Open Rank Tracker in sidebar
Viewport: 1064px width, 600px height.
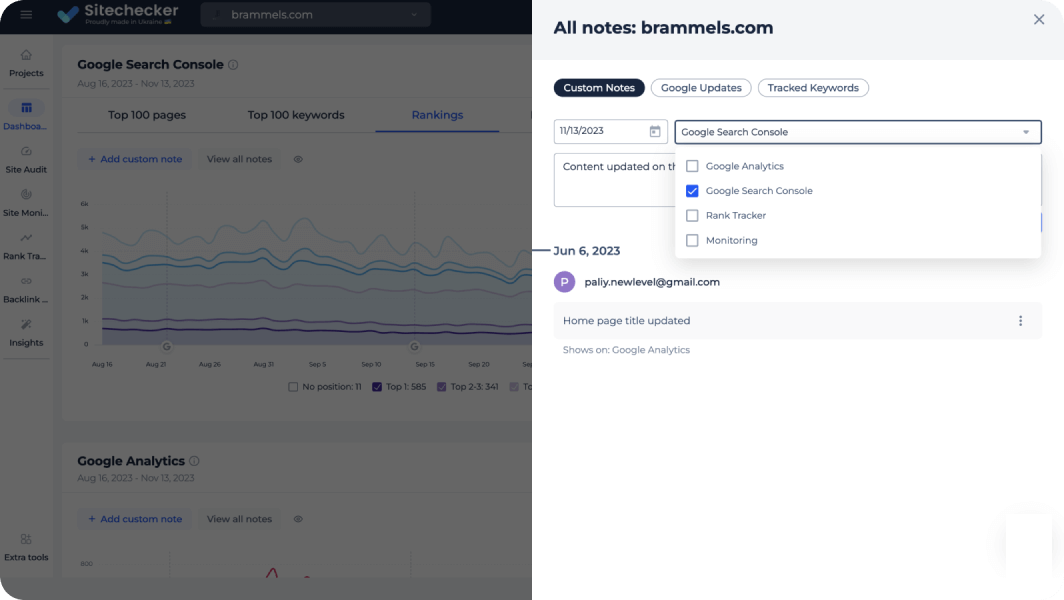26,246
